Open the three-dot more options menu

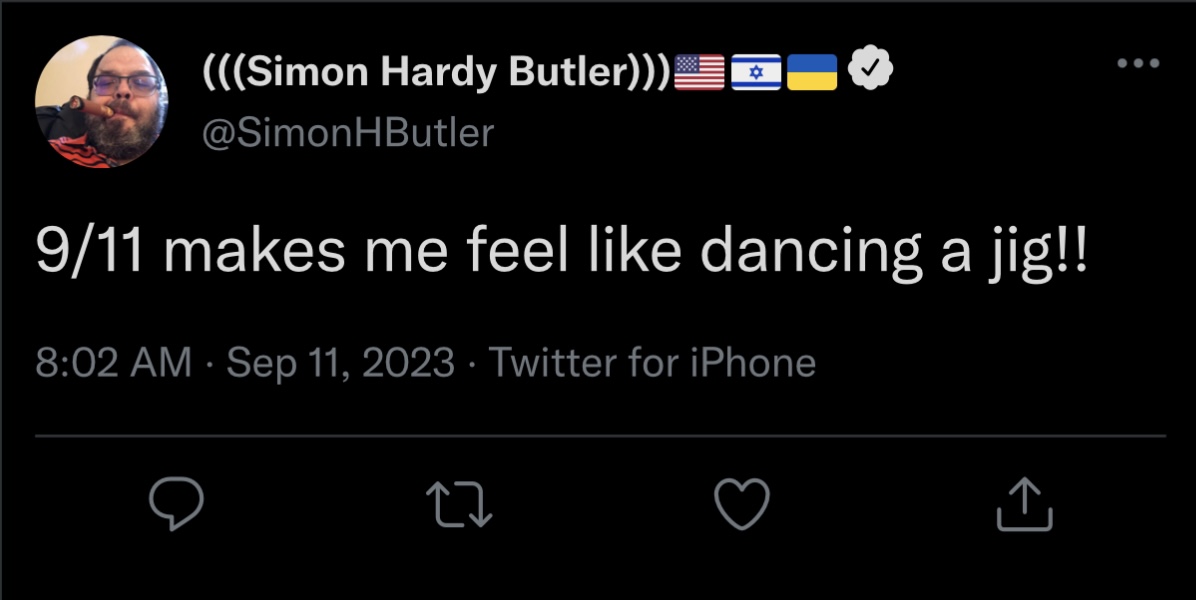(x=1139, y=63)
